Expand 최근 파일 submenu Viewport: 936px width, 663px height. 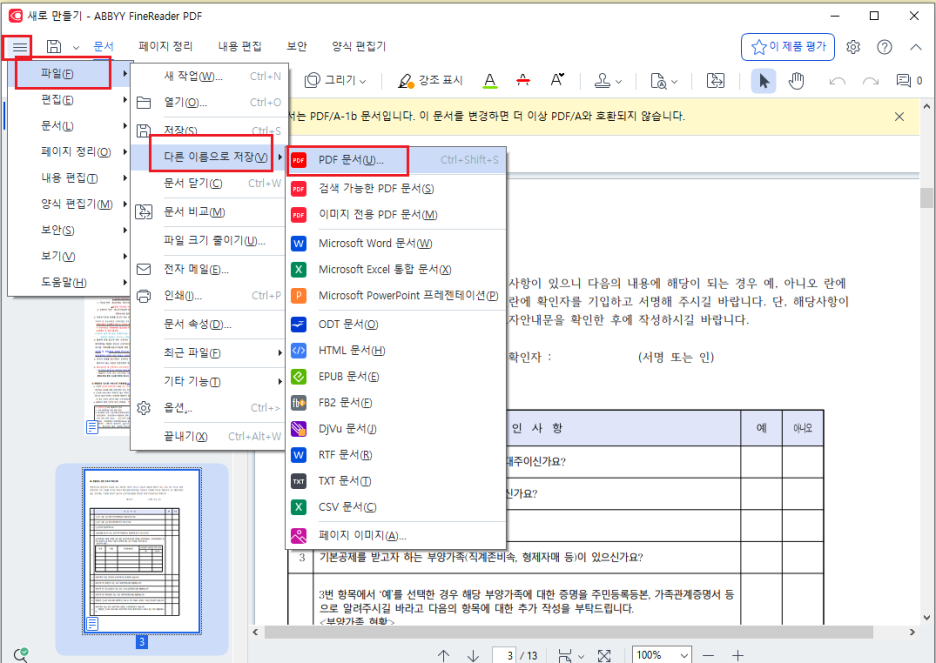point(209,353)
